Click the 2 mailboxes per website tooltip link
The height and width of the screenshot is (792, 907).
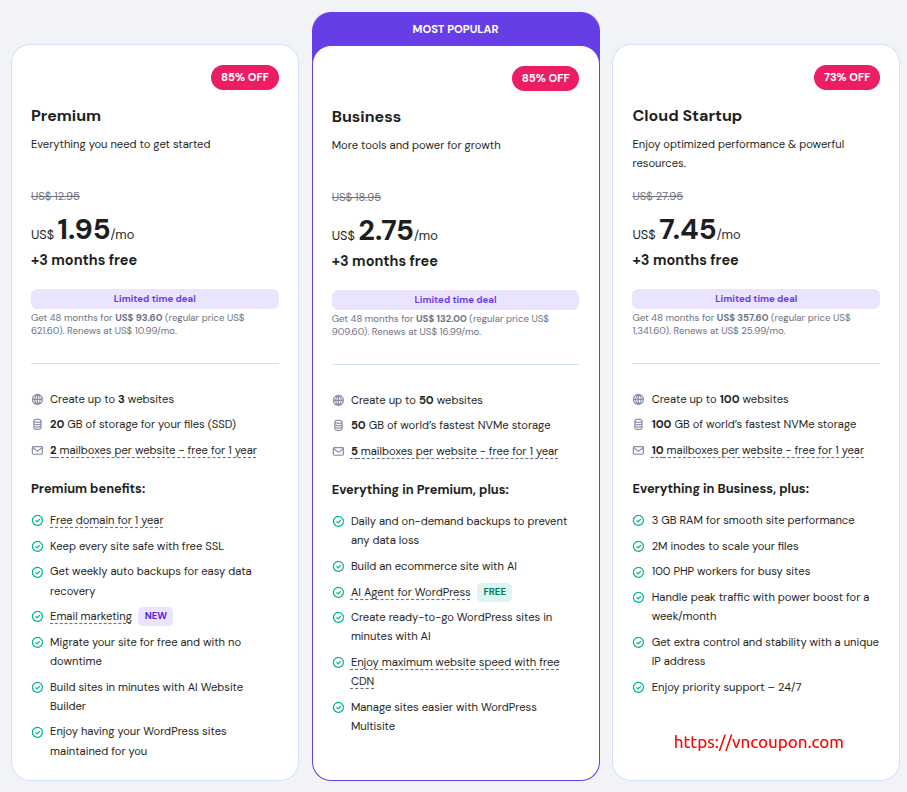153,450
